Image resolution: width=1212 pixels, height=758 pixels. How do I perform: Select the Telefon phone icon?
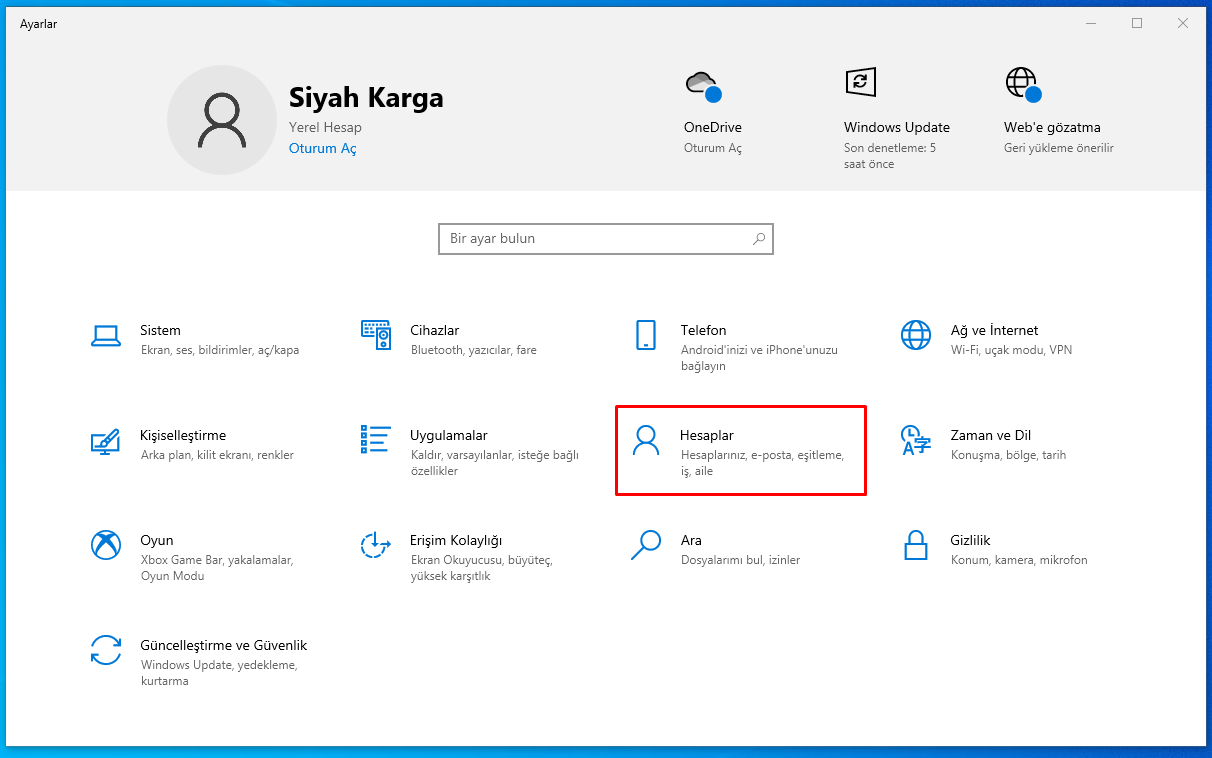point(646,336)
